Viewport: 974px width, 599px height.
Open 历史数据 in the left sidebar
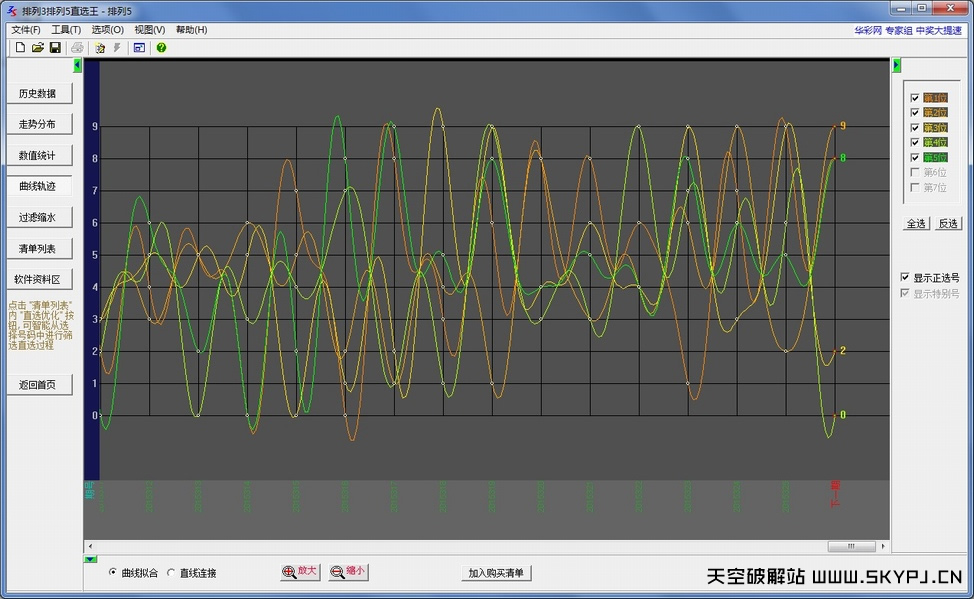coord(39,93)
